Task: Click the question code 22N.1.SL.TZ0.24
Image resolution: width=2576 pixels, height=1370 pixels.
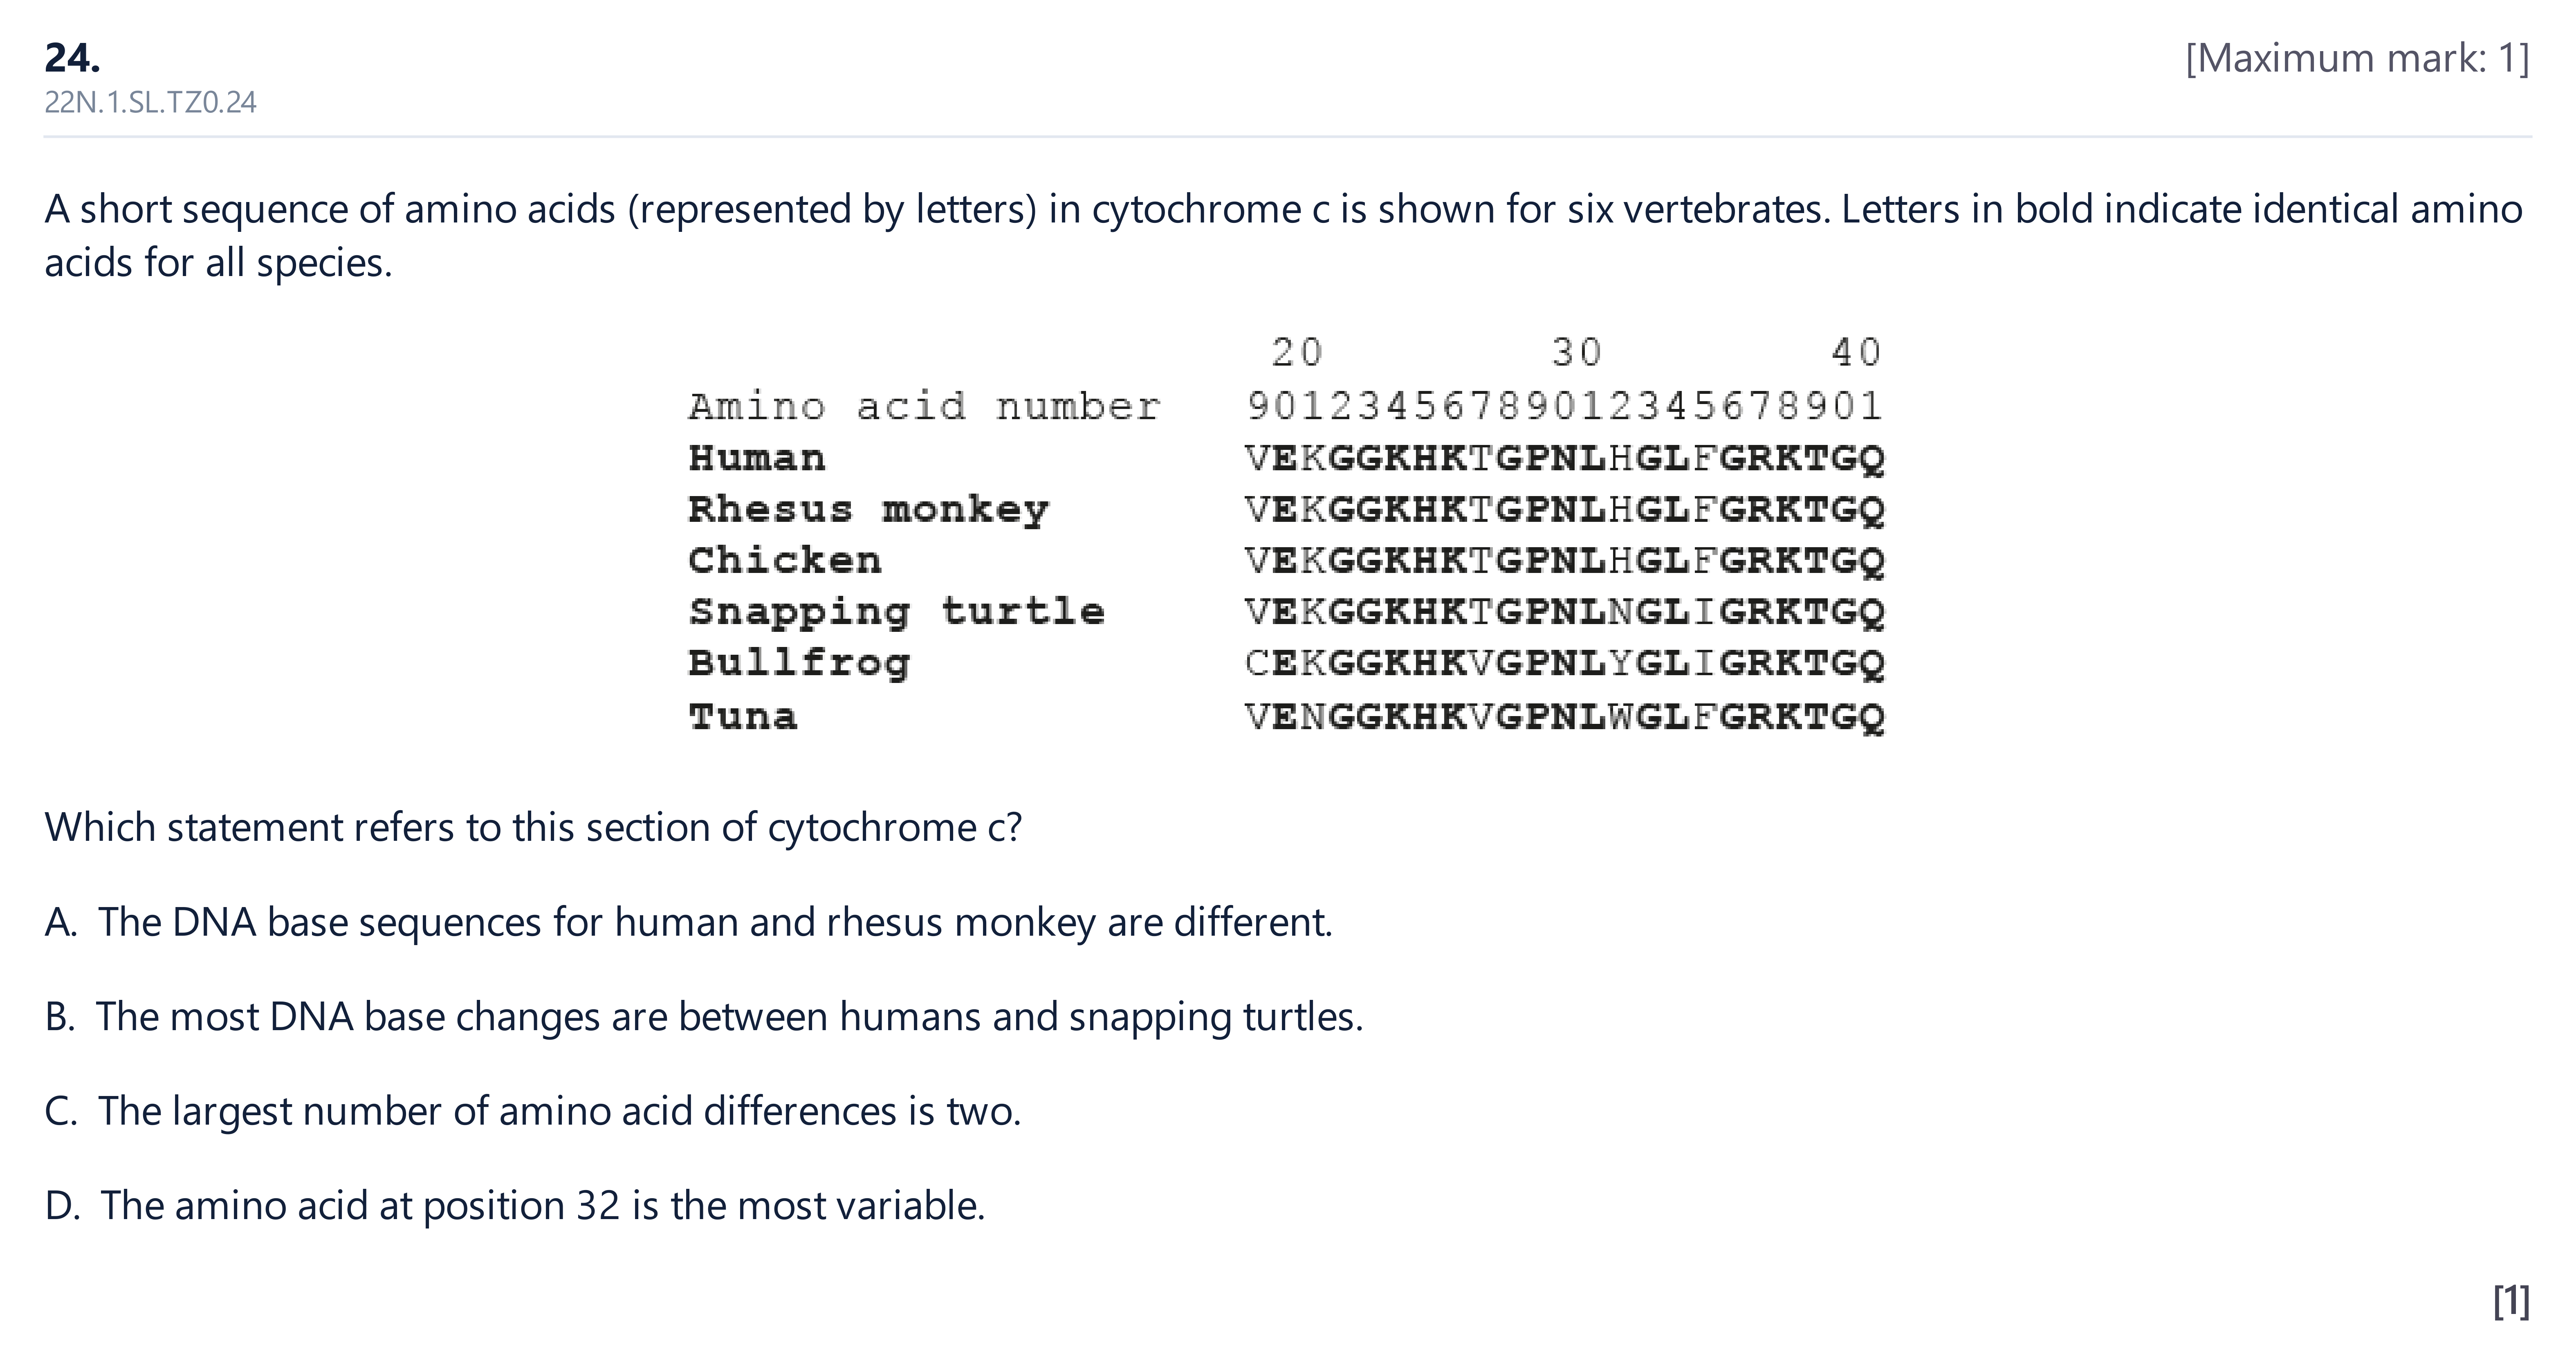Action: [150, 102]
